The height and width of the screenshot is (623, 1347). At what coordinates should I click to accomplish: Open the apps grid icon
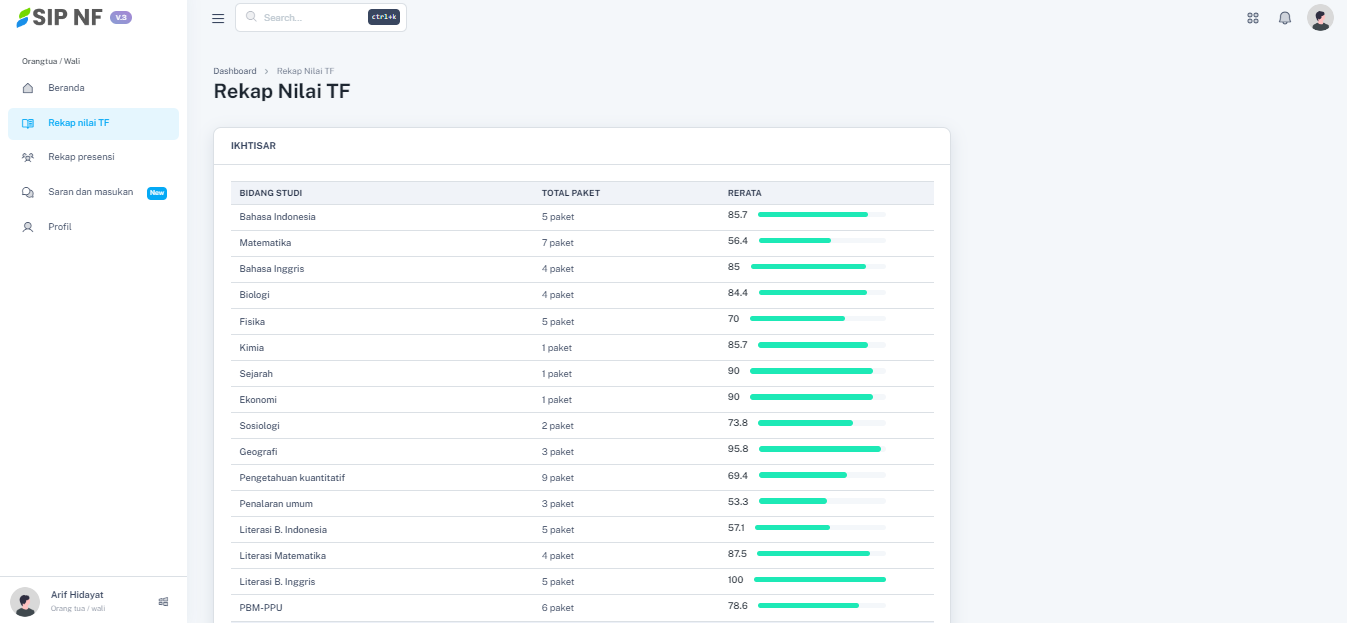(x=1253, y=18)
